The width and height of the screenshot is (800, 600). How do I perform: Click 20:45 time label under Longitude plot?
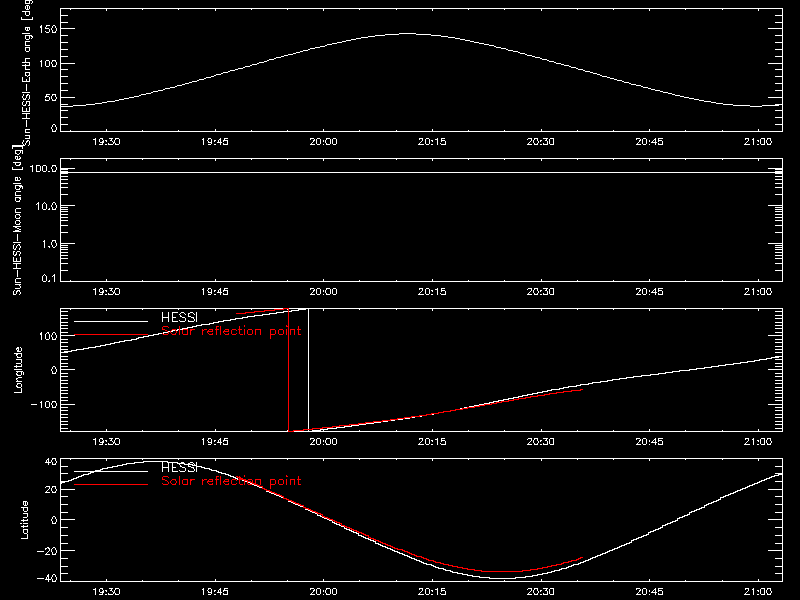(x=649, y=442)
